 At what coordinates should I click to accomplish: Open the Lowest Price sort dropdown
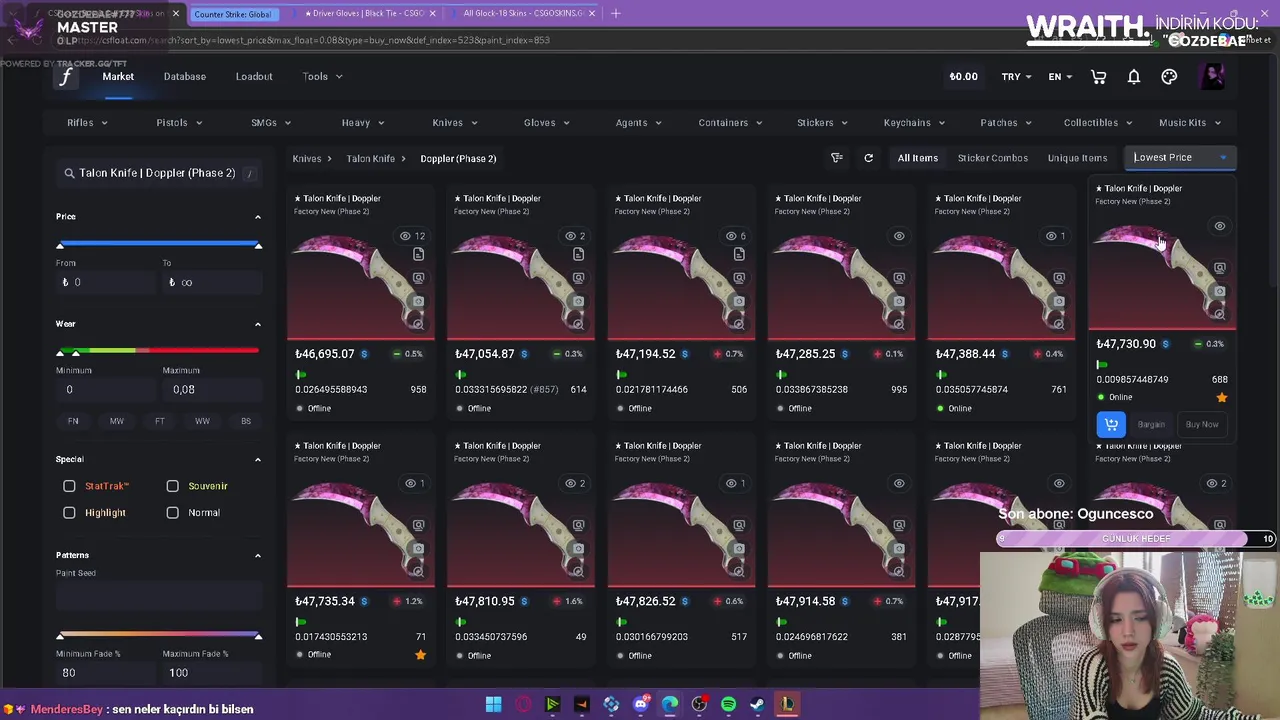pos(1180,158)
